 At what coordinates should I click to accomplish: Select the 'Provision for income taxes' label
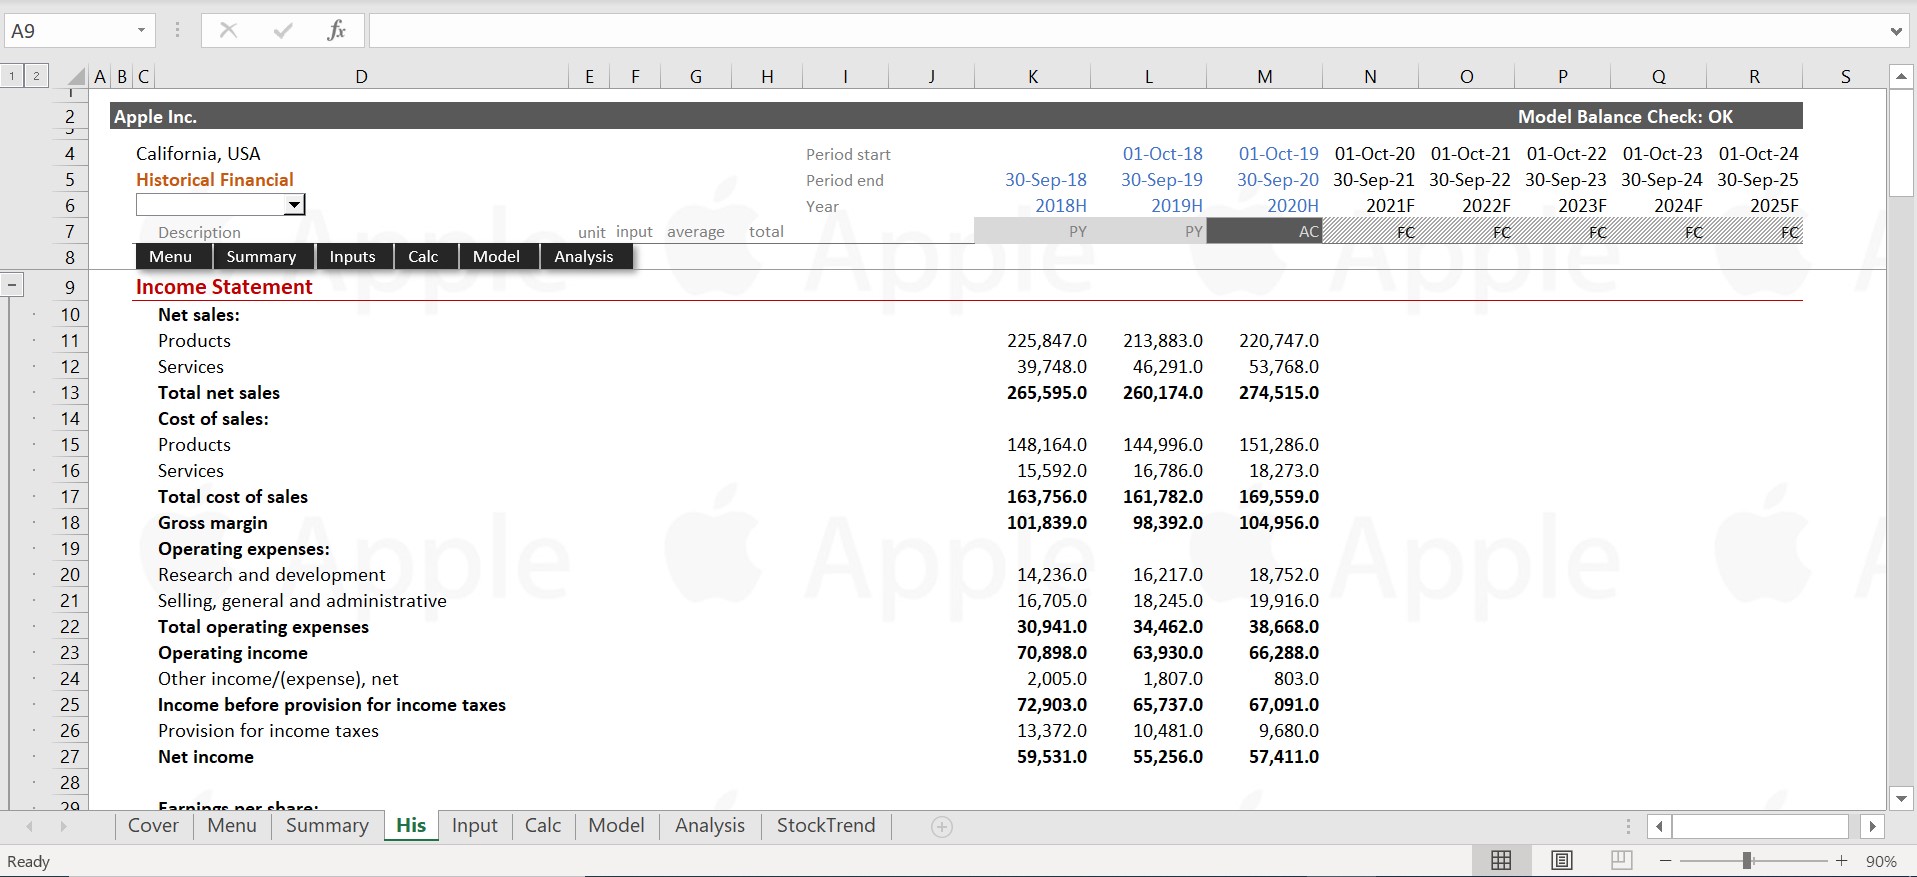[268, 731]
